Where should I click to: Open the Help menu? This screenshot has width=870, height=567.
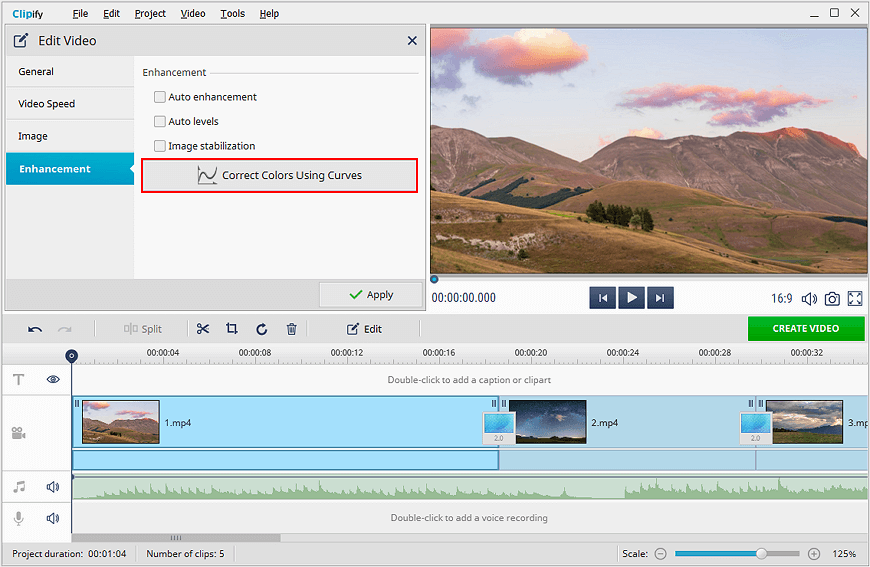[x=269, y=13]
